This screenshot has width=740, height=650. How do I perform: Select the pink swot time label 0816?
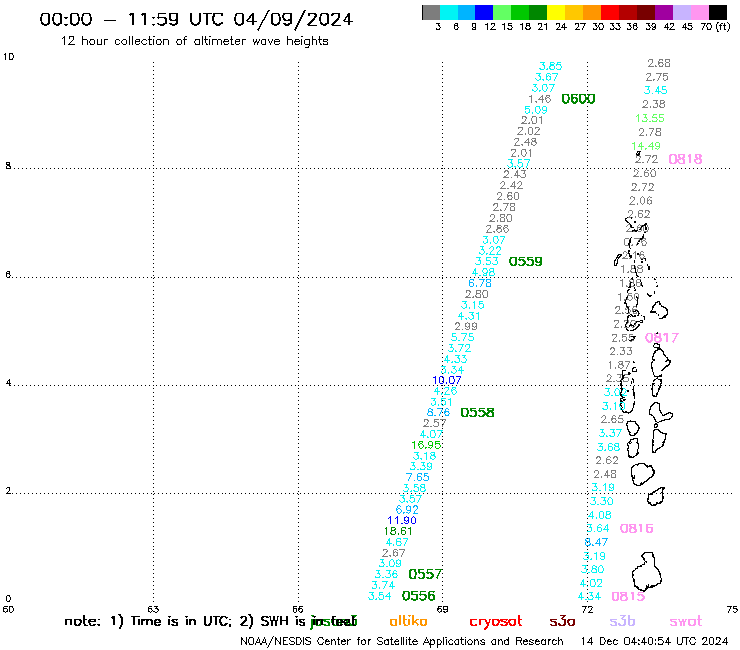(636, 528)
